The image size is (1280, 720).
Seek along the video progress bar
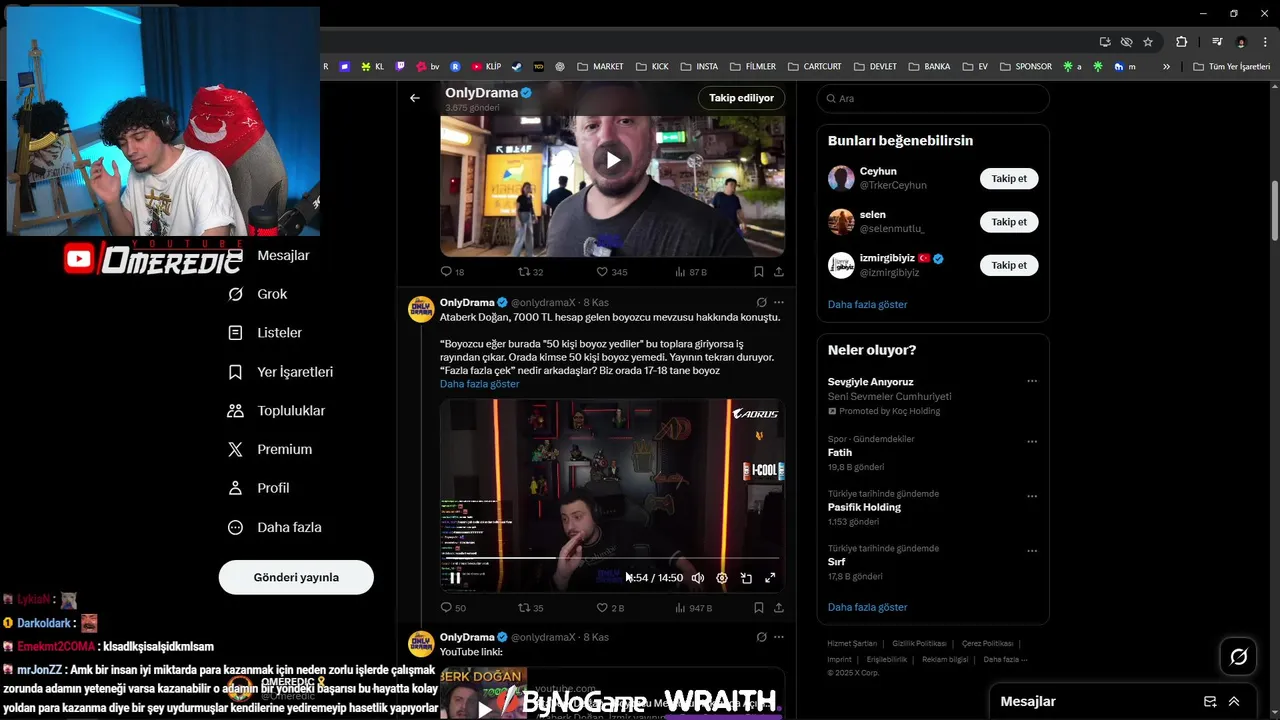[612, 558]
